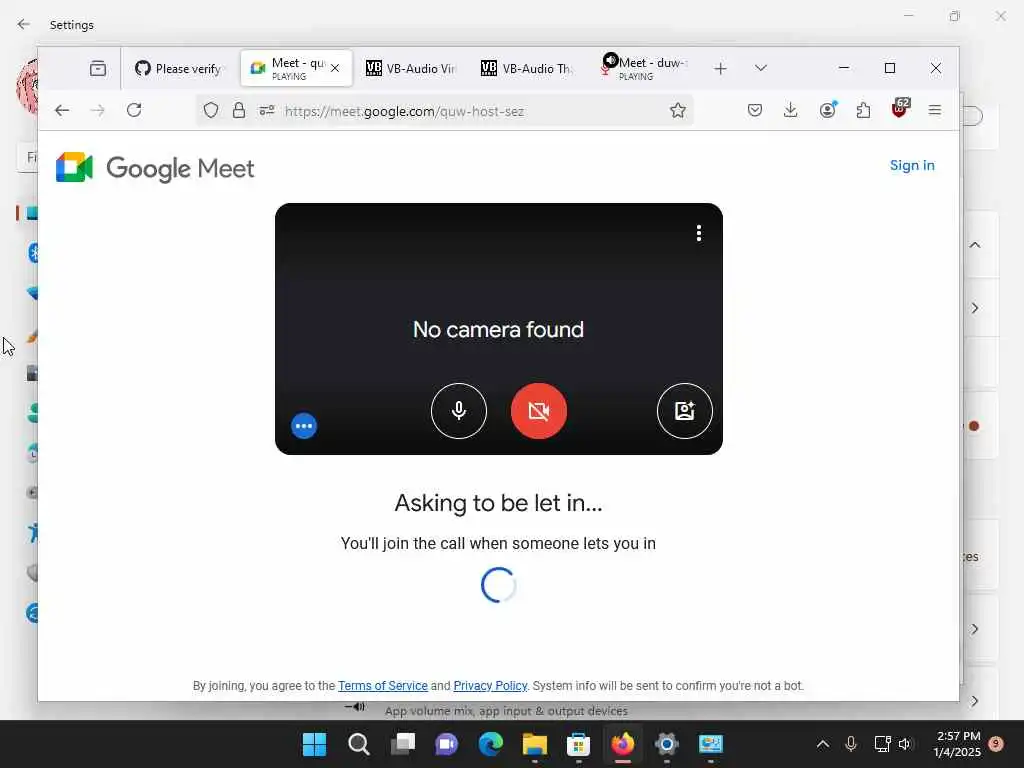The width and height of the screenshot is (1024, 768).
Task: Close the Meet - quw tab
Action: click(x=335, y=68)
